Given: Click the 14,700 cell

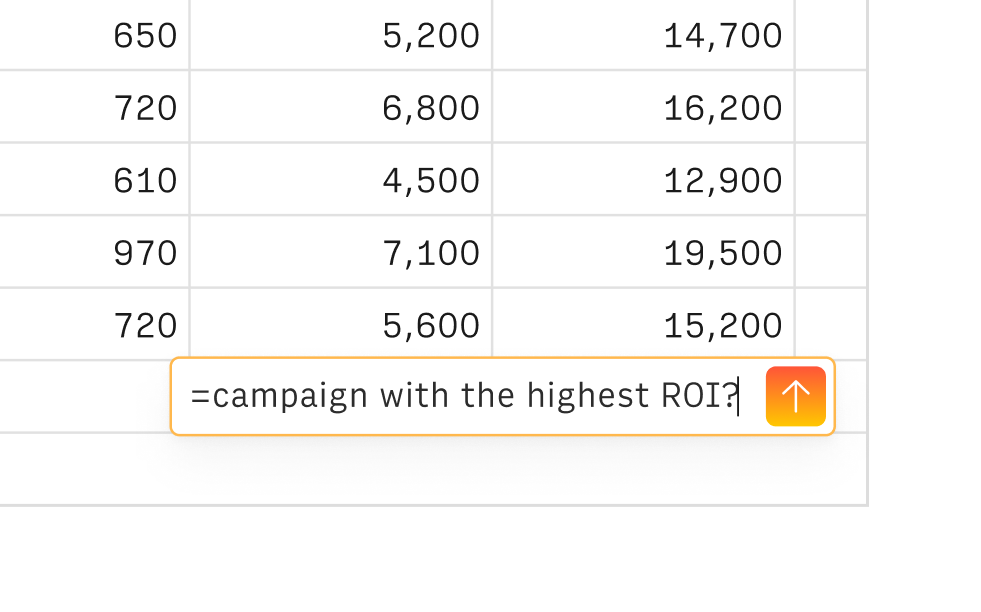Looking at the screenshot, I should tap(643, 36).
